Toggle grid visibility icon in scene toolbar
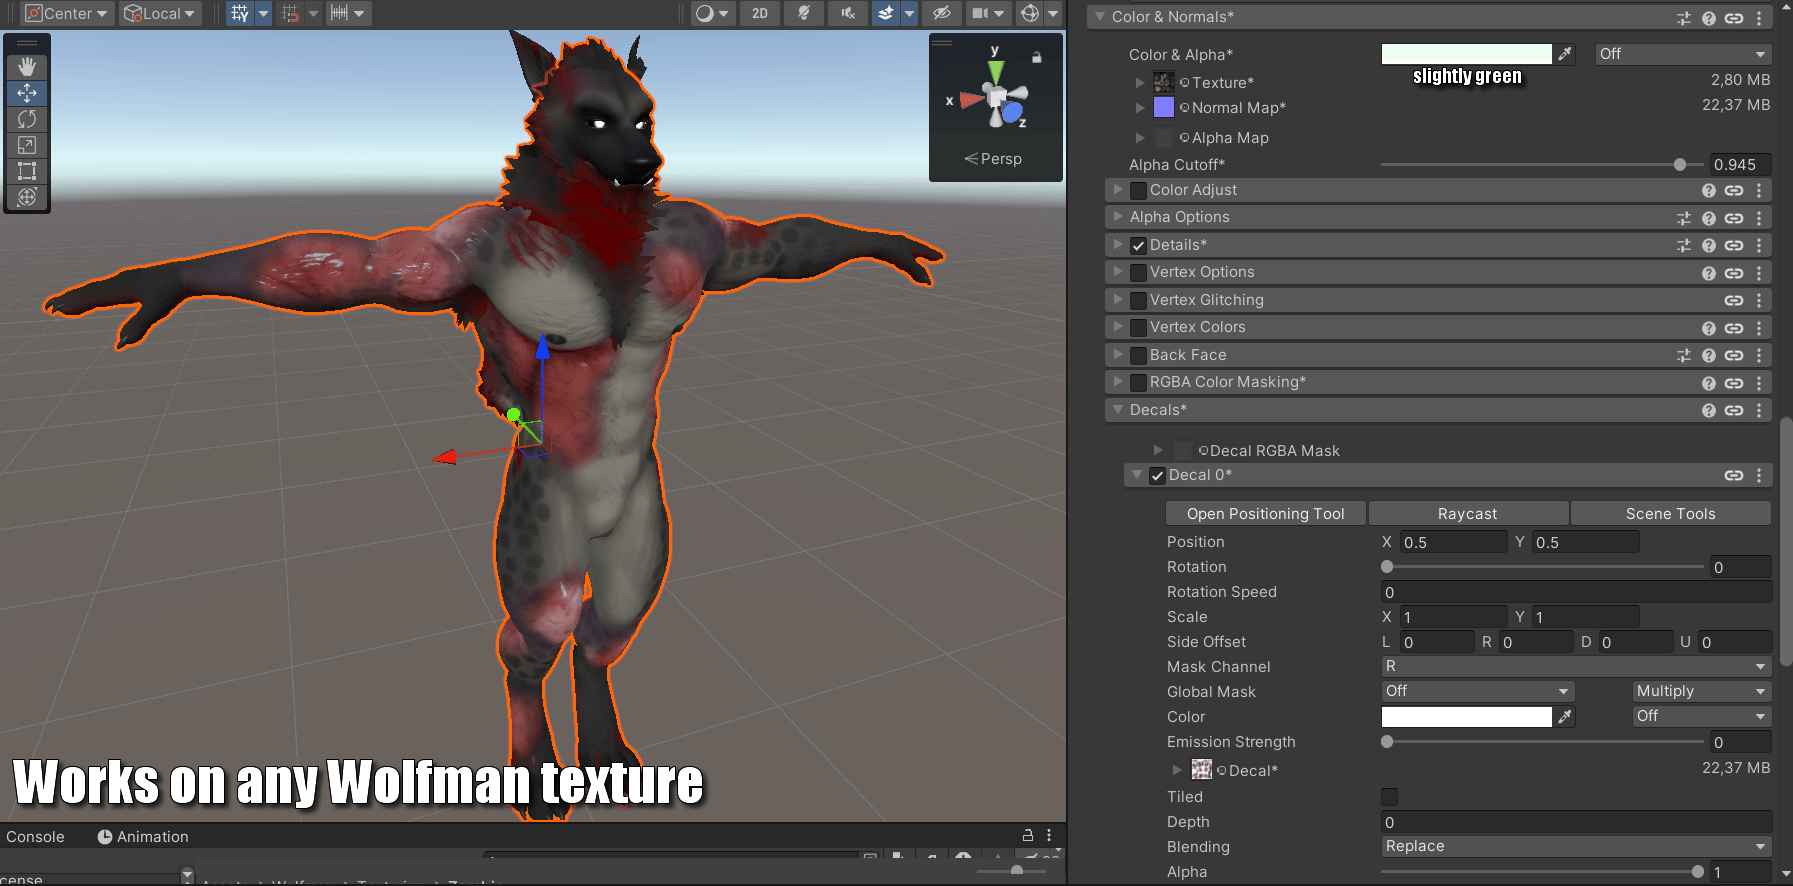The height and width of the screenshot is (886, 1793). [x=240, y=13]
